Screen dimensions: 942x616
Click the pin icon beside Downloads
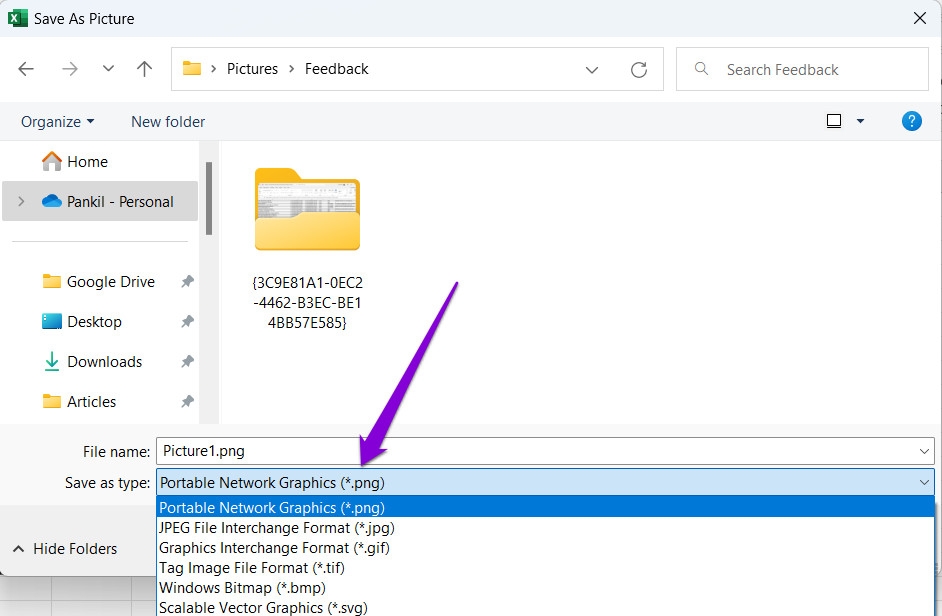pos(187,361)
